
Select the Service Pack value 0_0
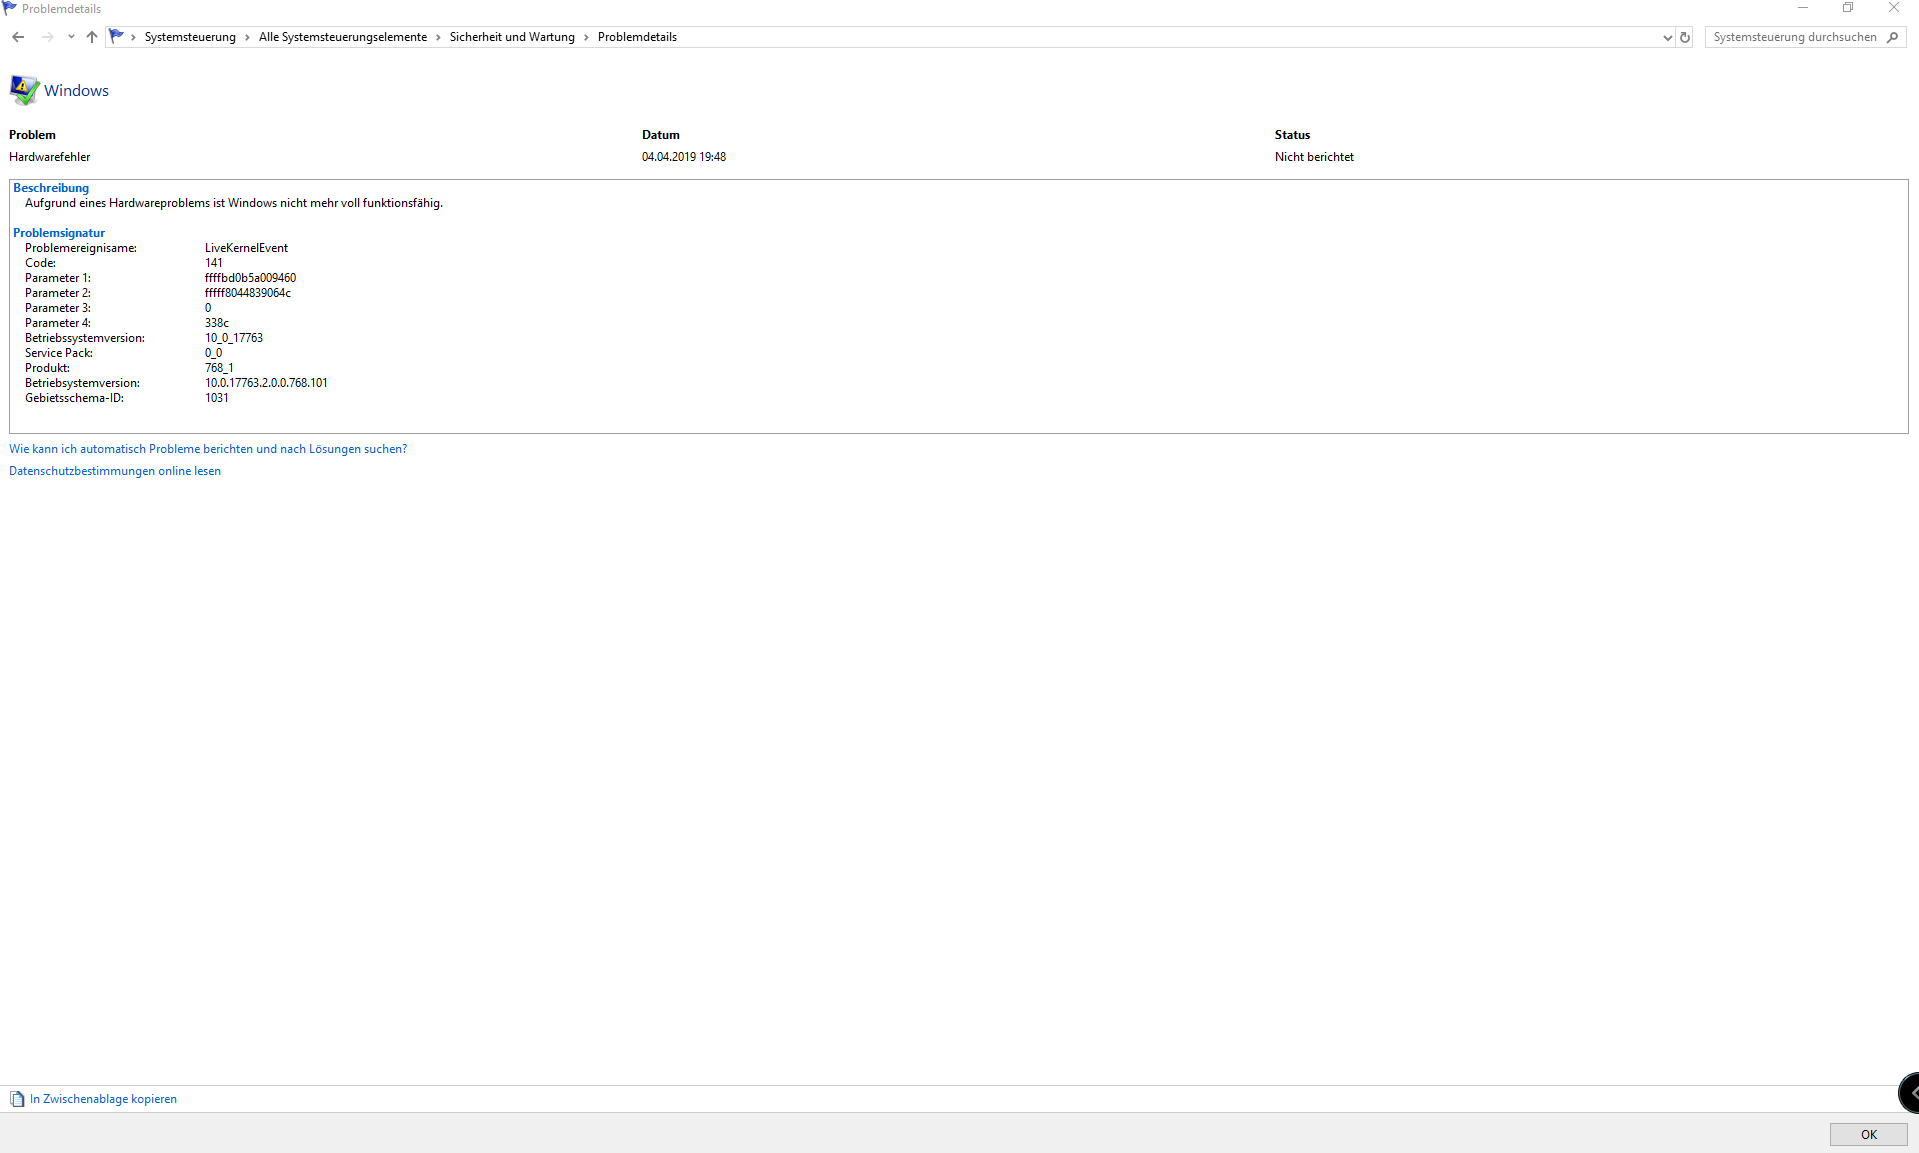(x=214, y=353)
